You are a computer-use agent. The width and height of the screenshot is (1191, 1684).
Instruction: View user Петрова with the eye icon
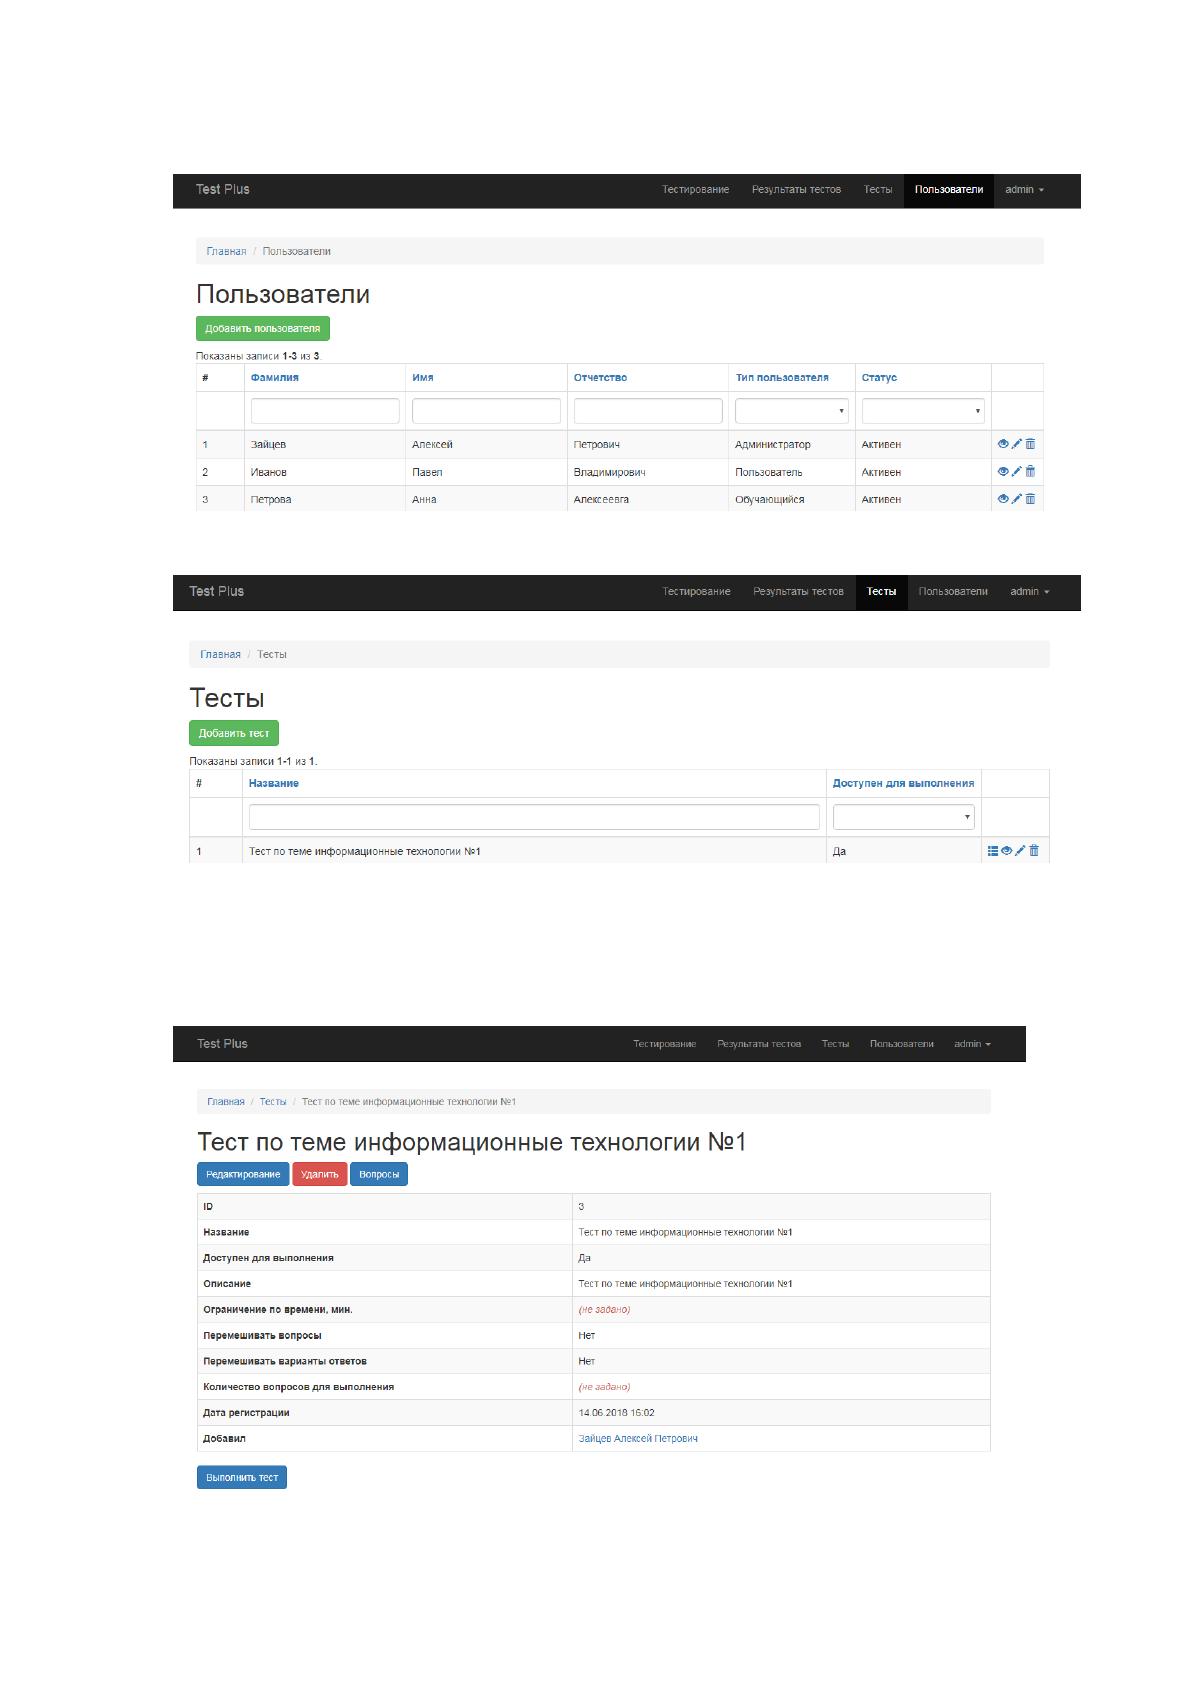pos(1002,498)
